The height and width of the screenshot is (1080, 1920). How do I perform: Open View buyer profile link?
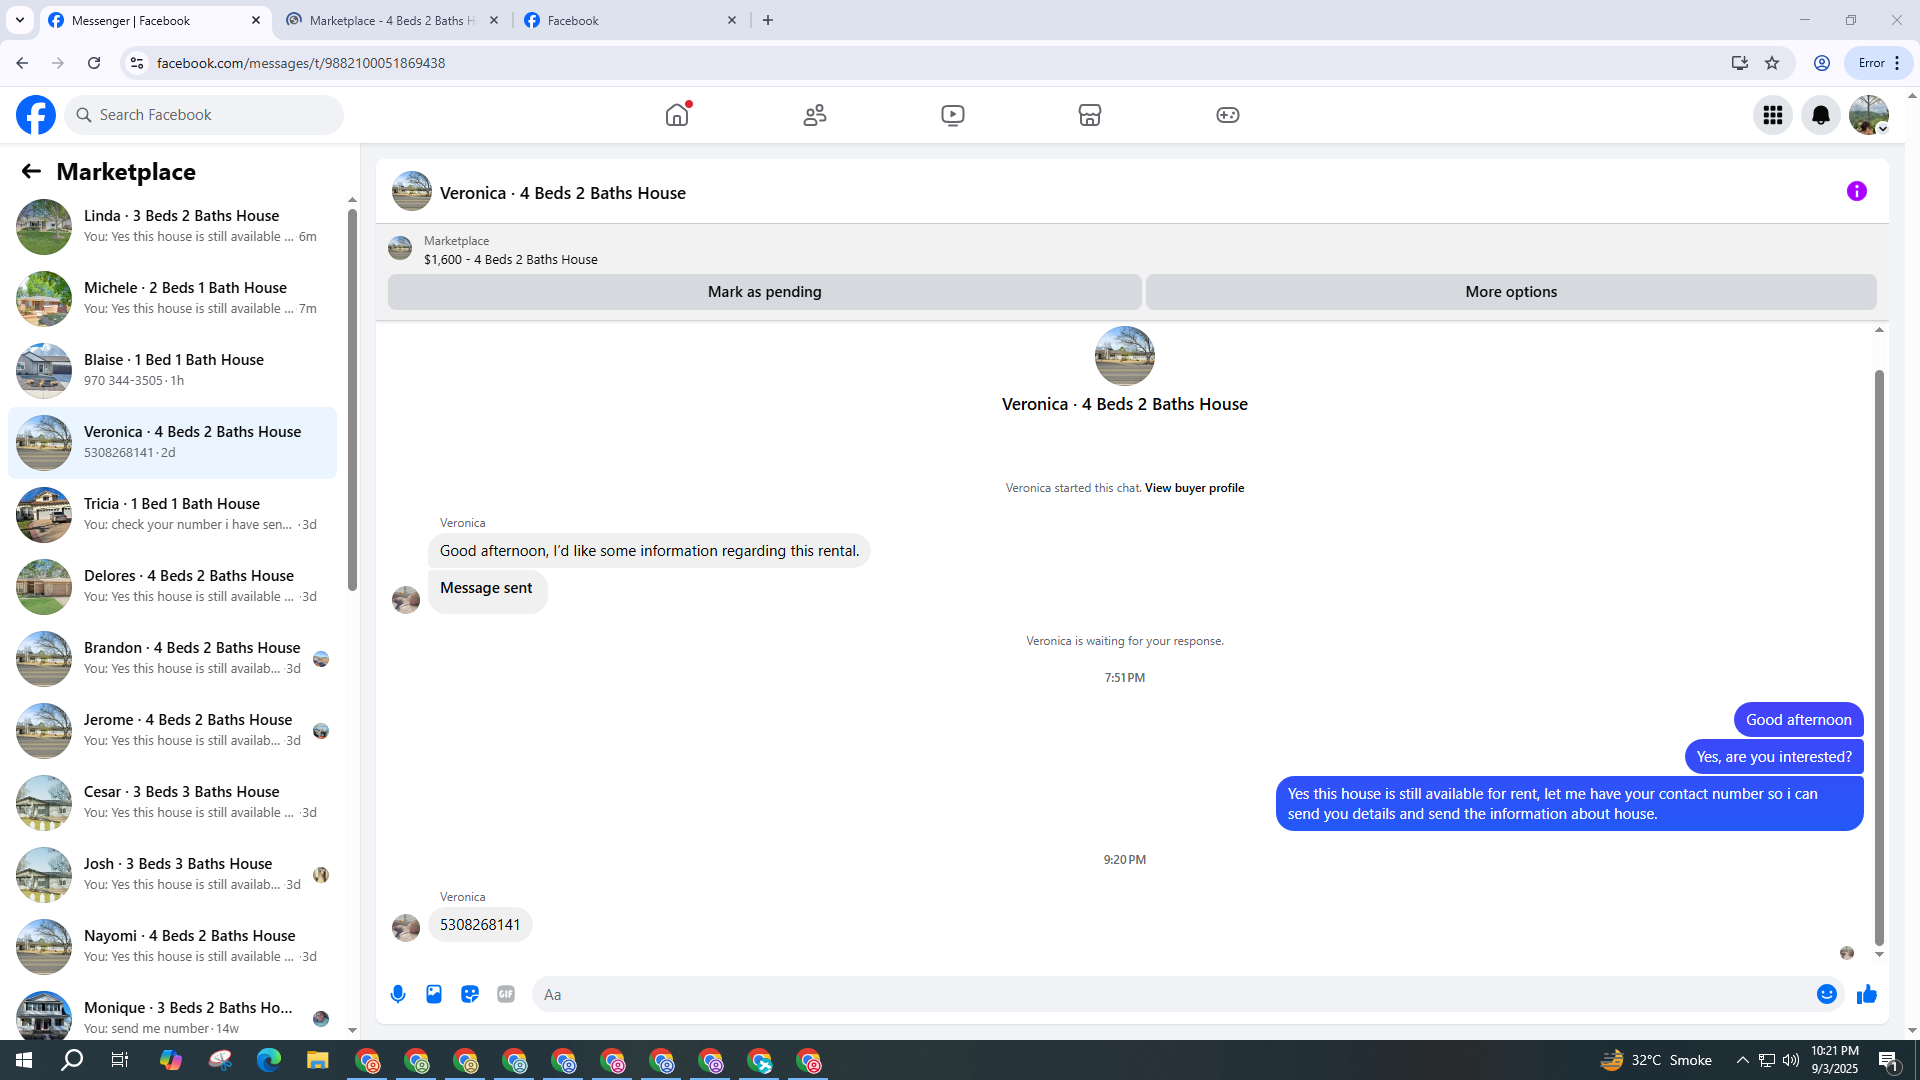[x=1194, y=488]
